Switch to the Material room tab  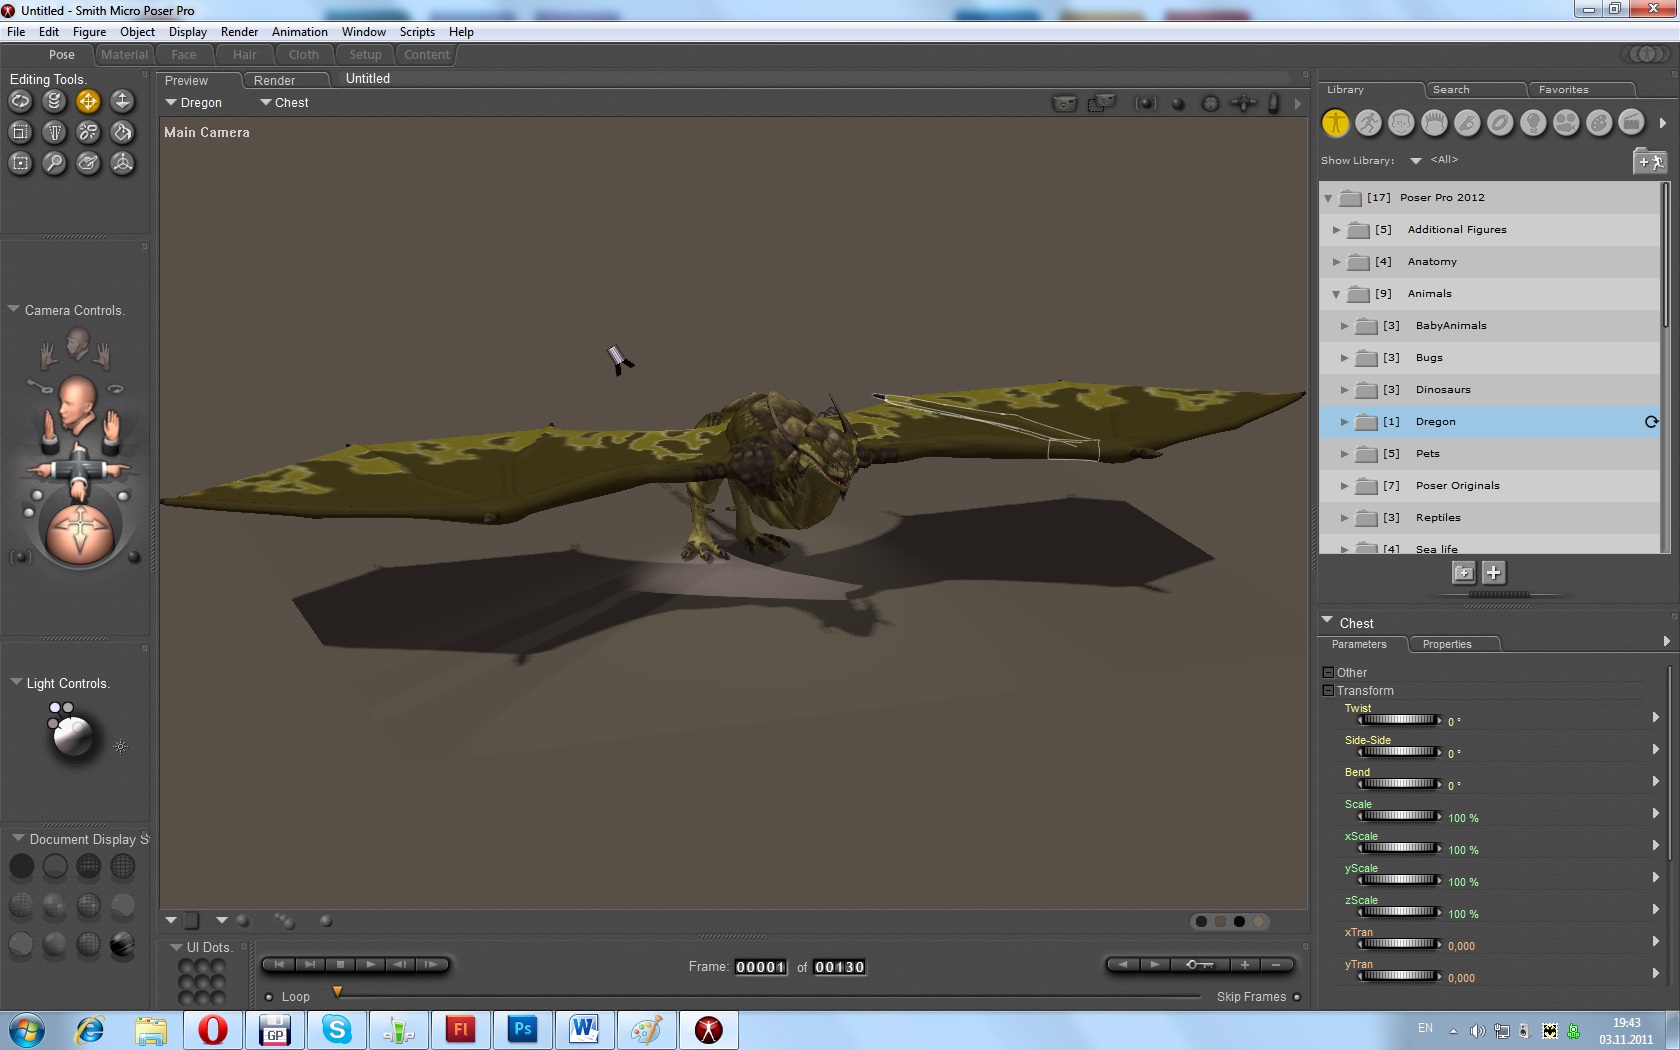(124, 55)
